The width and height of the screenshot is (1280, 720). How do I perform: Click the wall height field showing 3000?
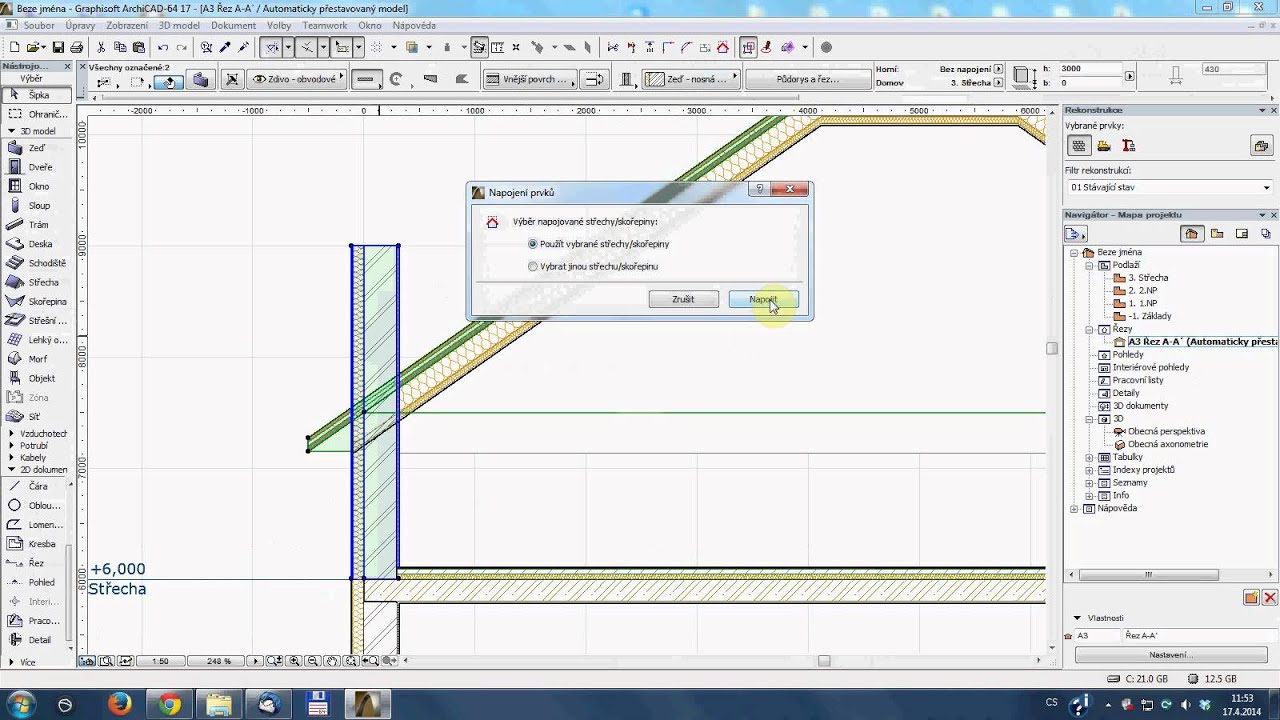[x=1091, y=69]
